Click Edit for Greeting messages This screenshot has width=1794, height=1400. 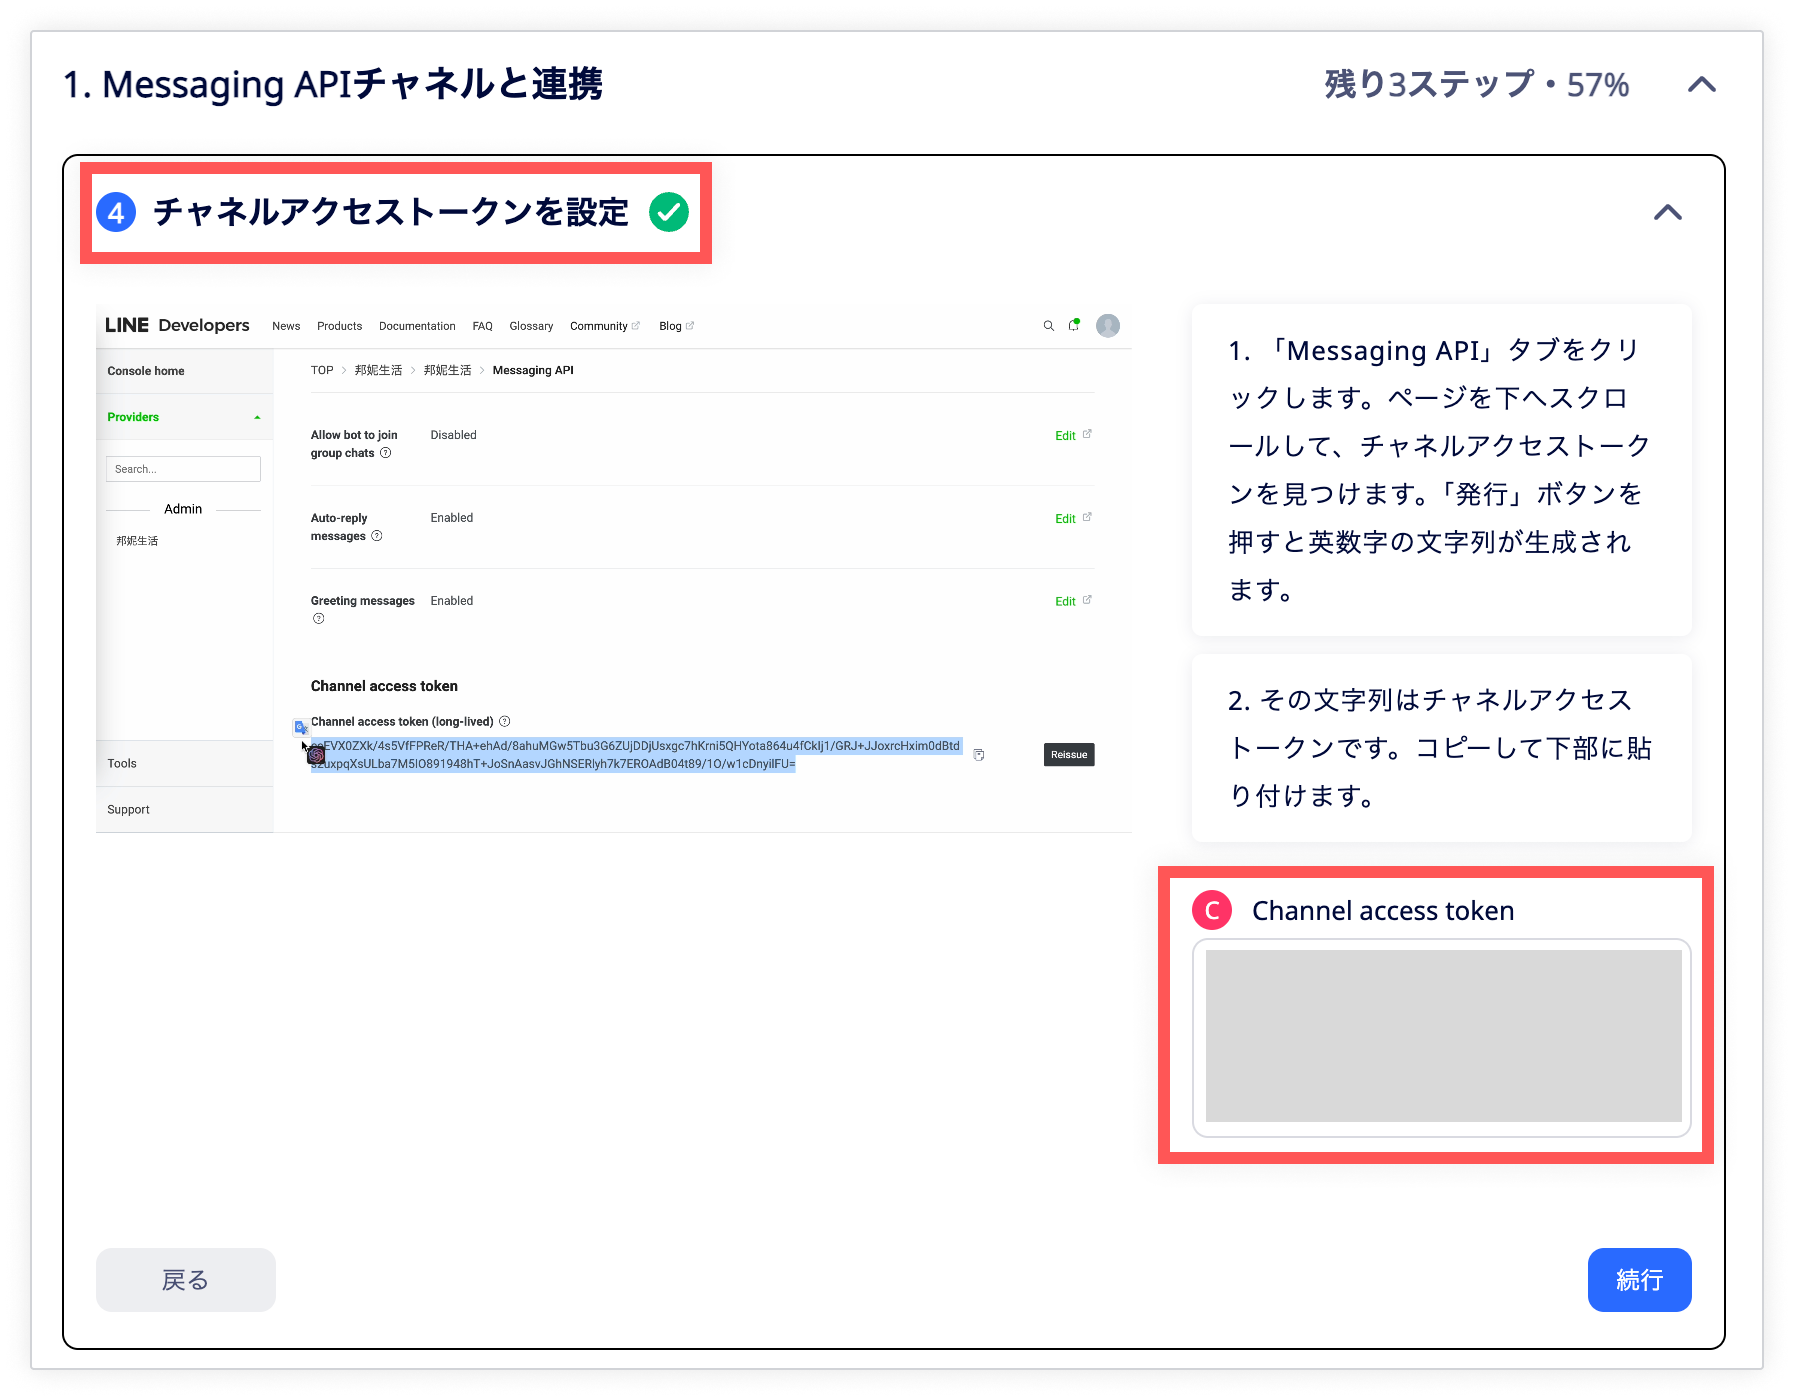click(x=1073, y=601)
